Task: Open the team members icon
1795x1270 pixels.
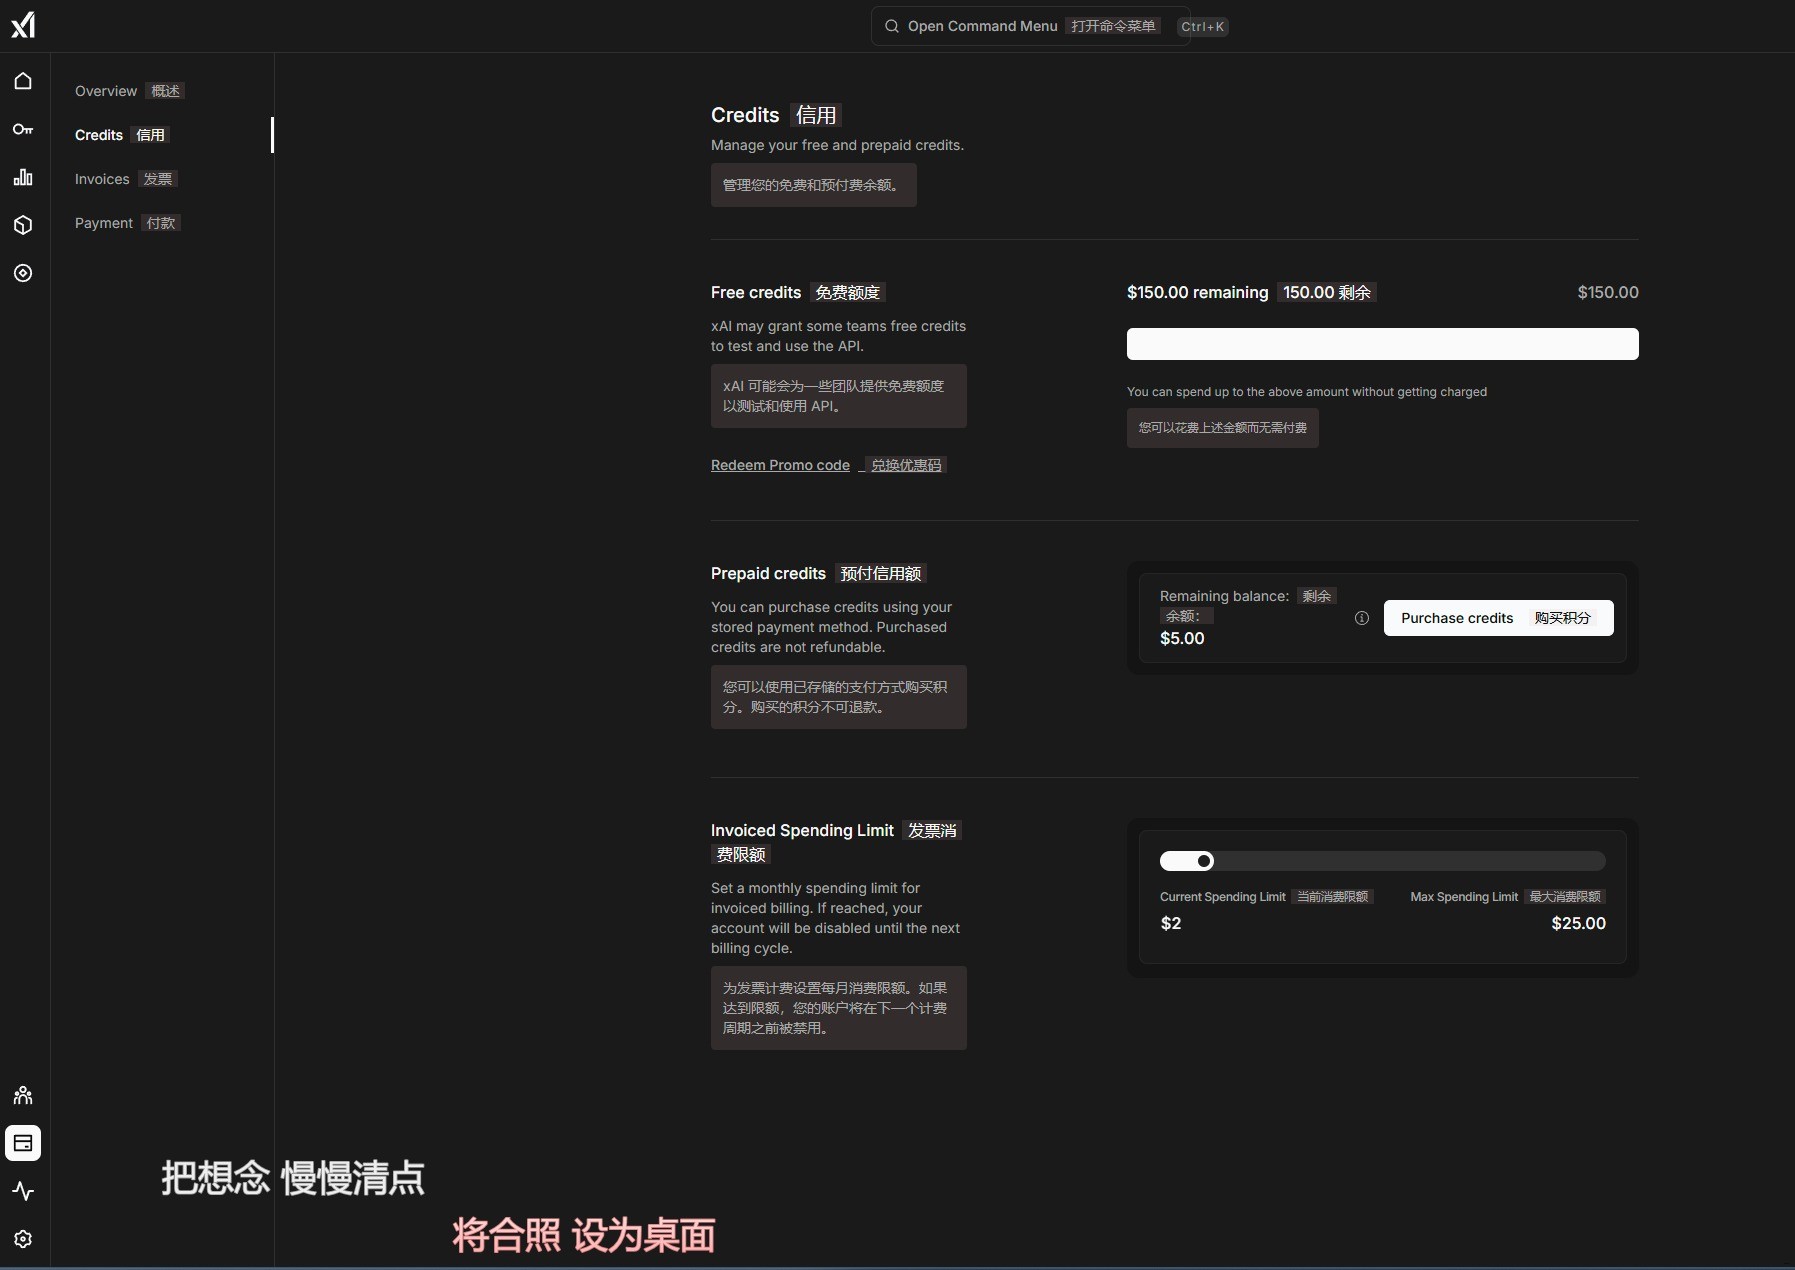Action: point(23,1095)
